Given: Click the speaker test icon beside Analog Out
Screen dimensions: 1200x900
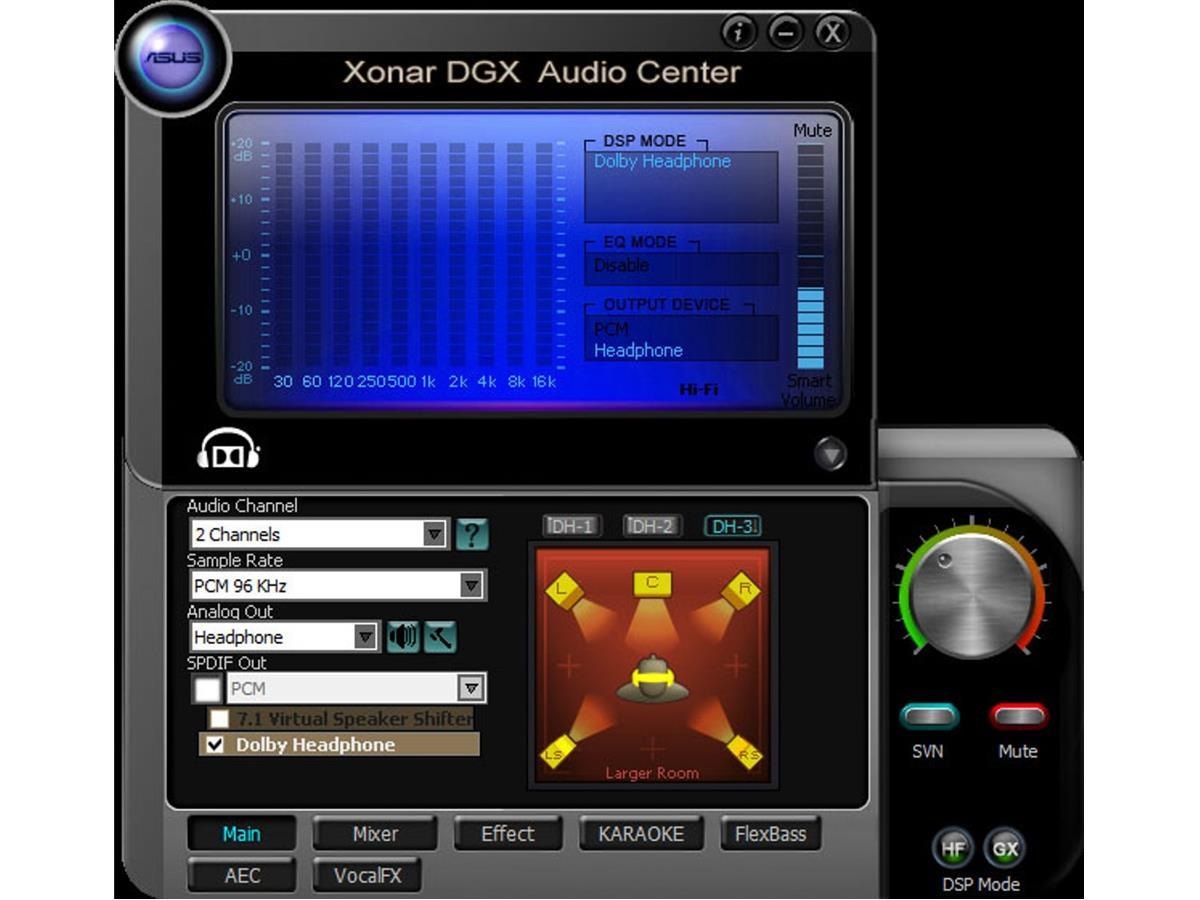Looking at the screenshot, I should [x=403, y=637].
